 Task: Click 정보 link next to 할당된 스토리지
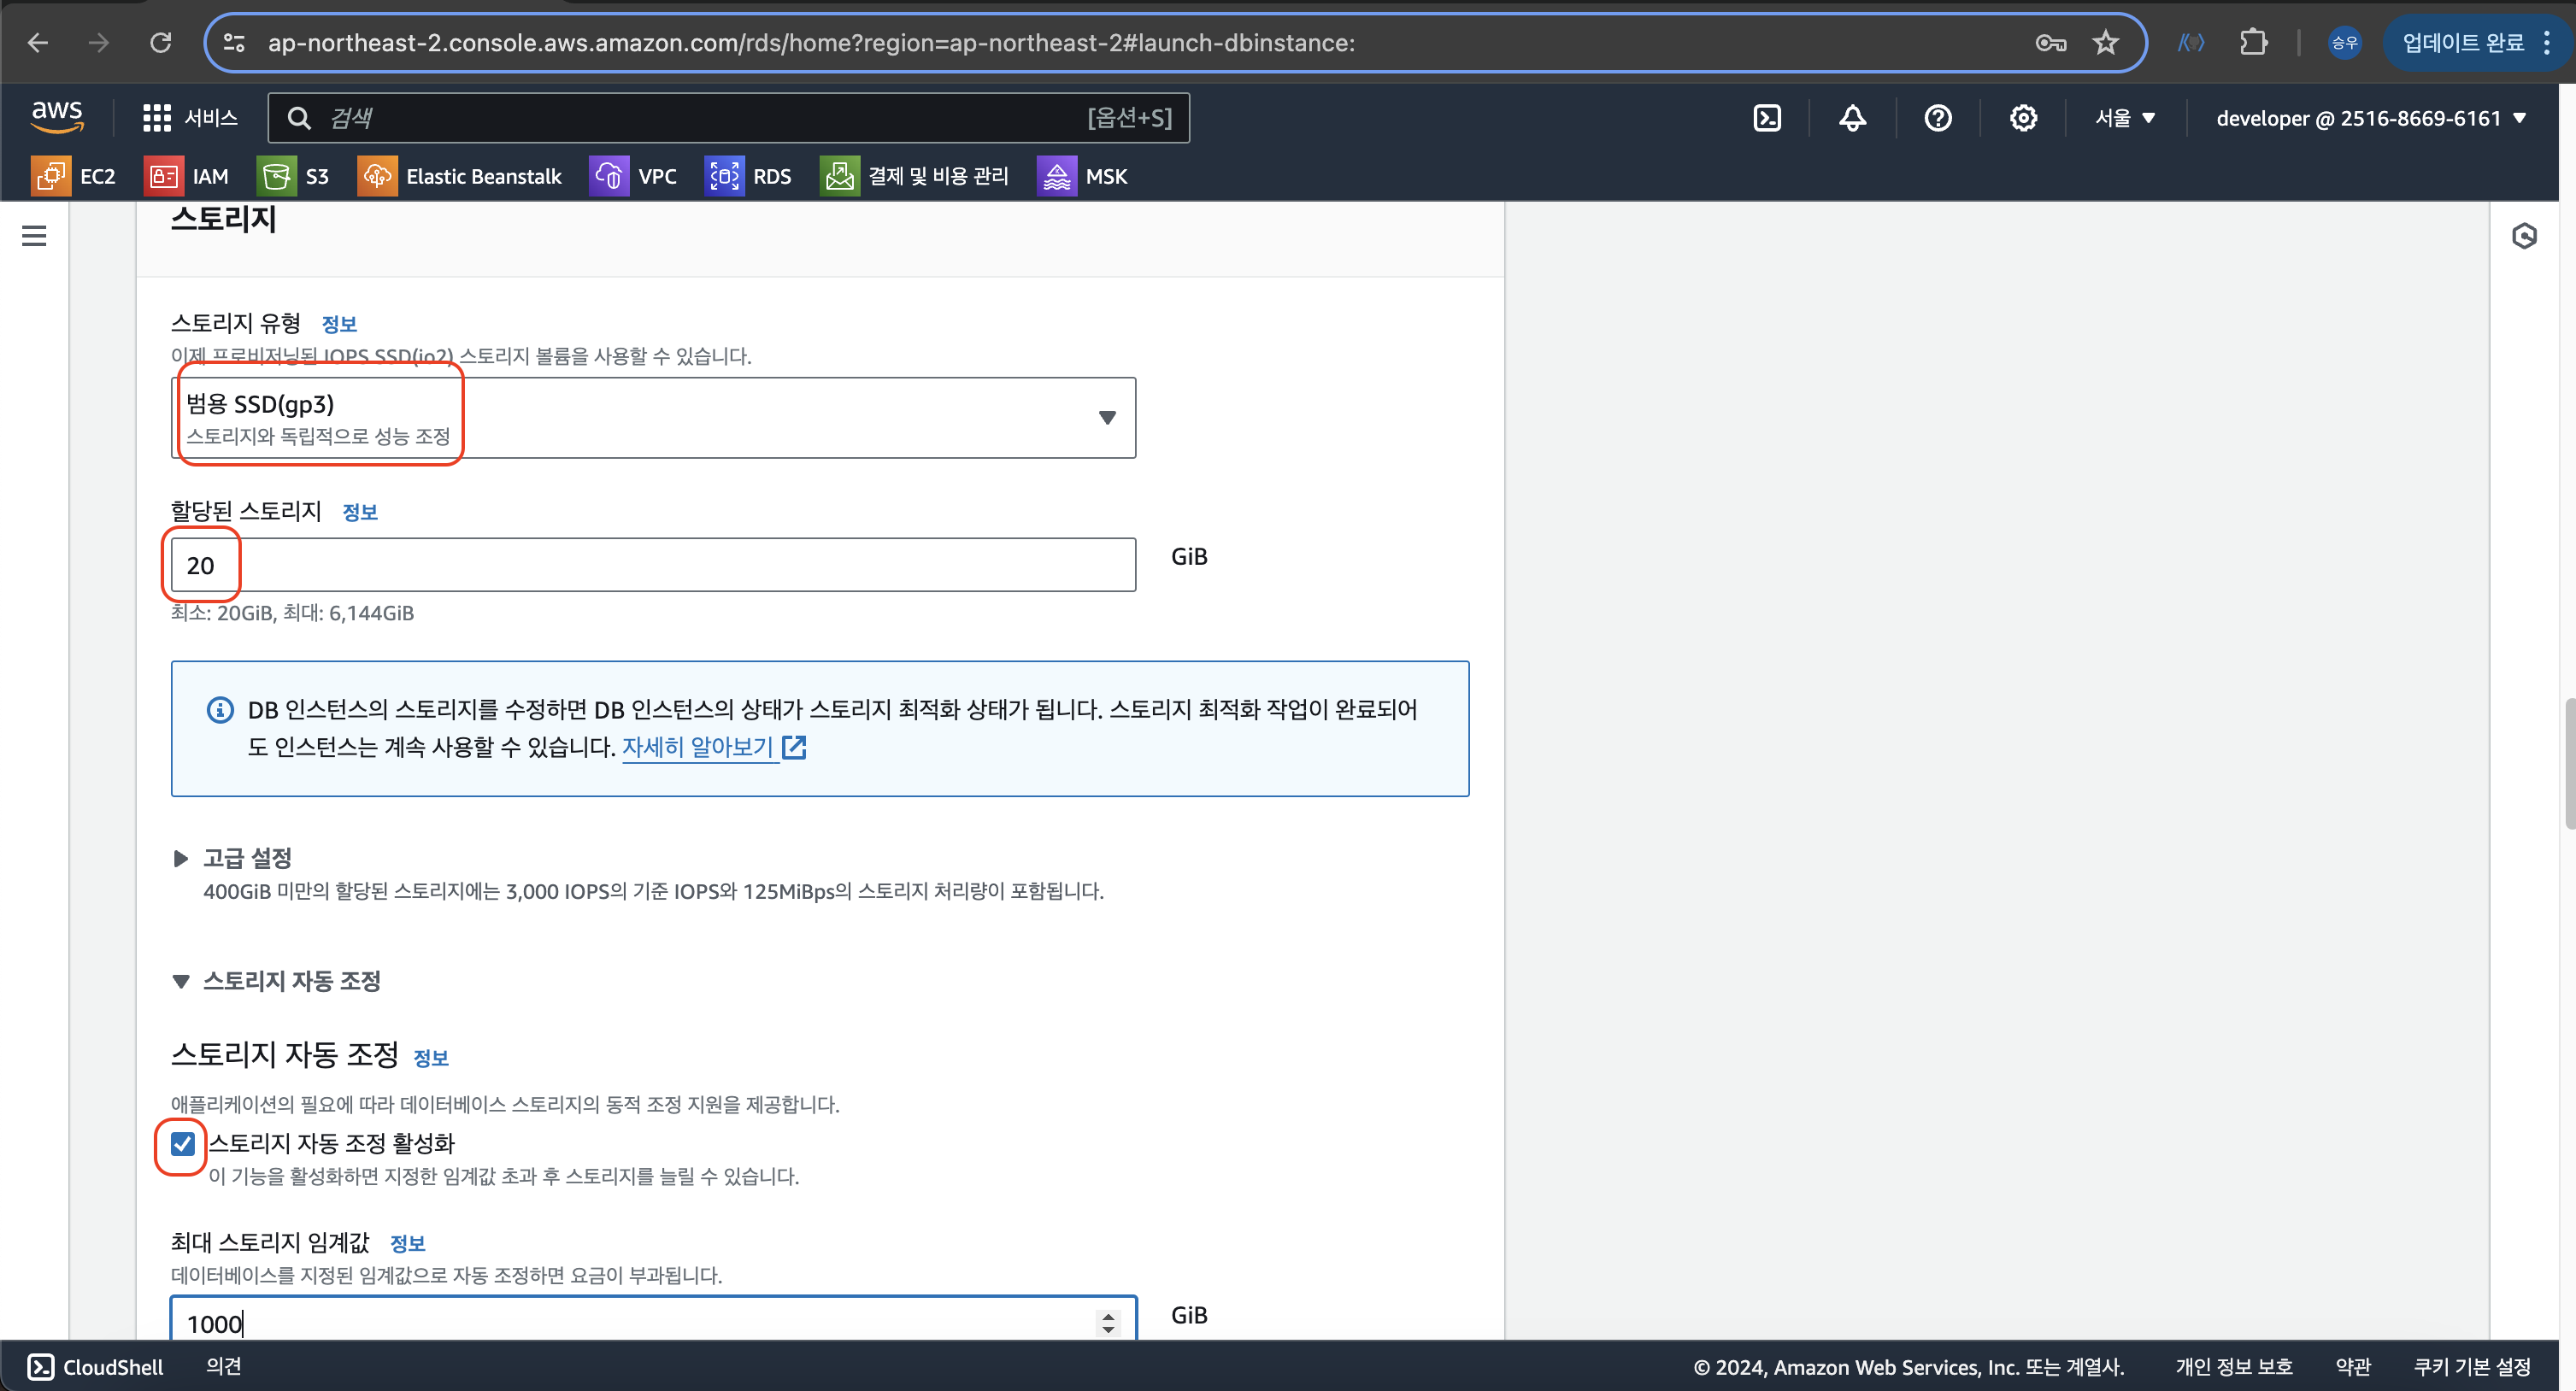[x=359, y=512]
